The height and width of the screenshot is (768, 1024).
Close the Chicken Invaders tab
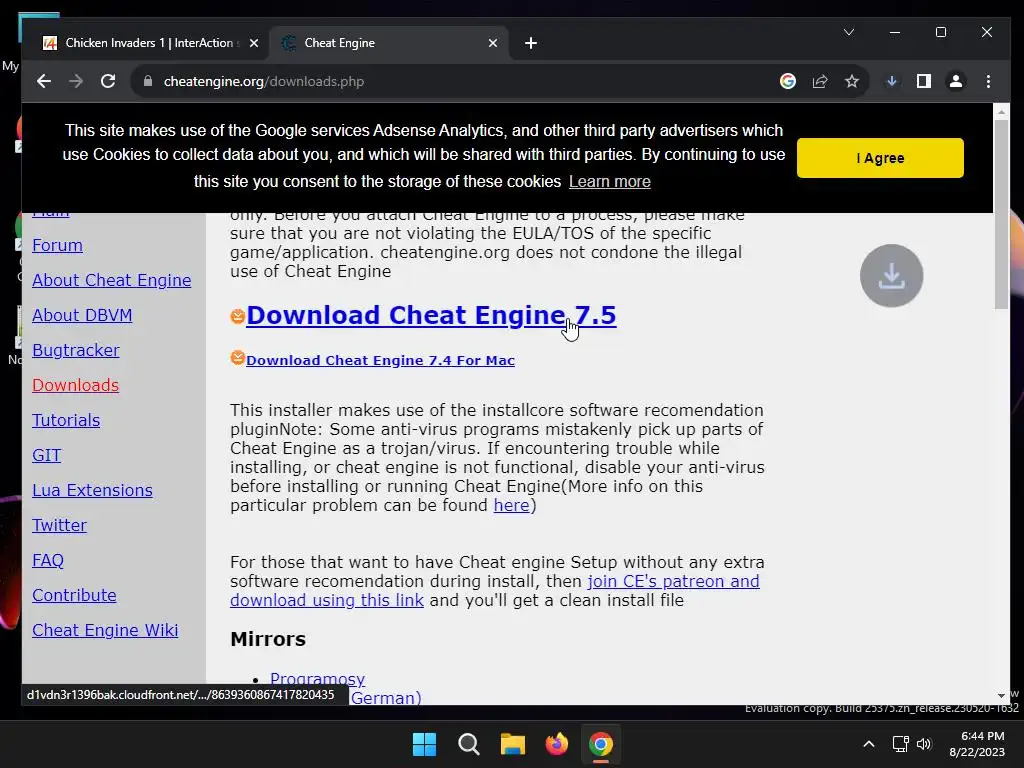point(254,43)
